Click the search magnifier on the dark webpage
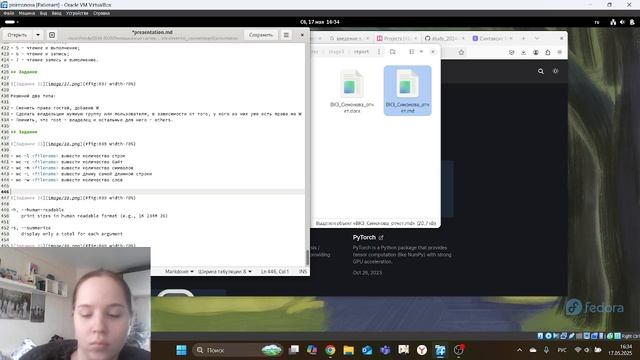The height and width of the screenshot is (360, 640). point(541,71)
